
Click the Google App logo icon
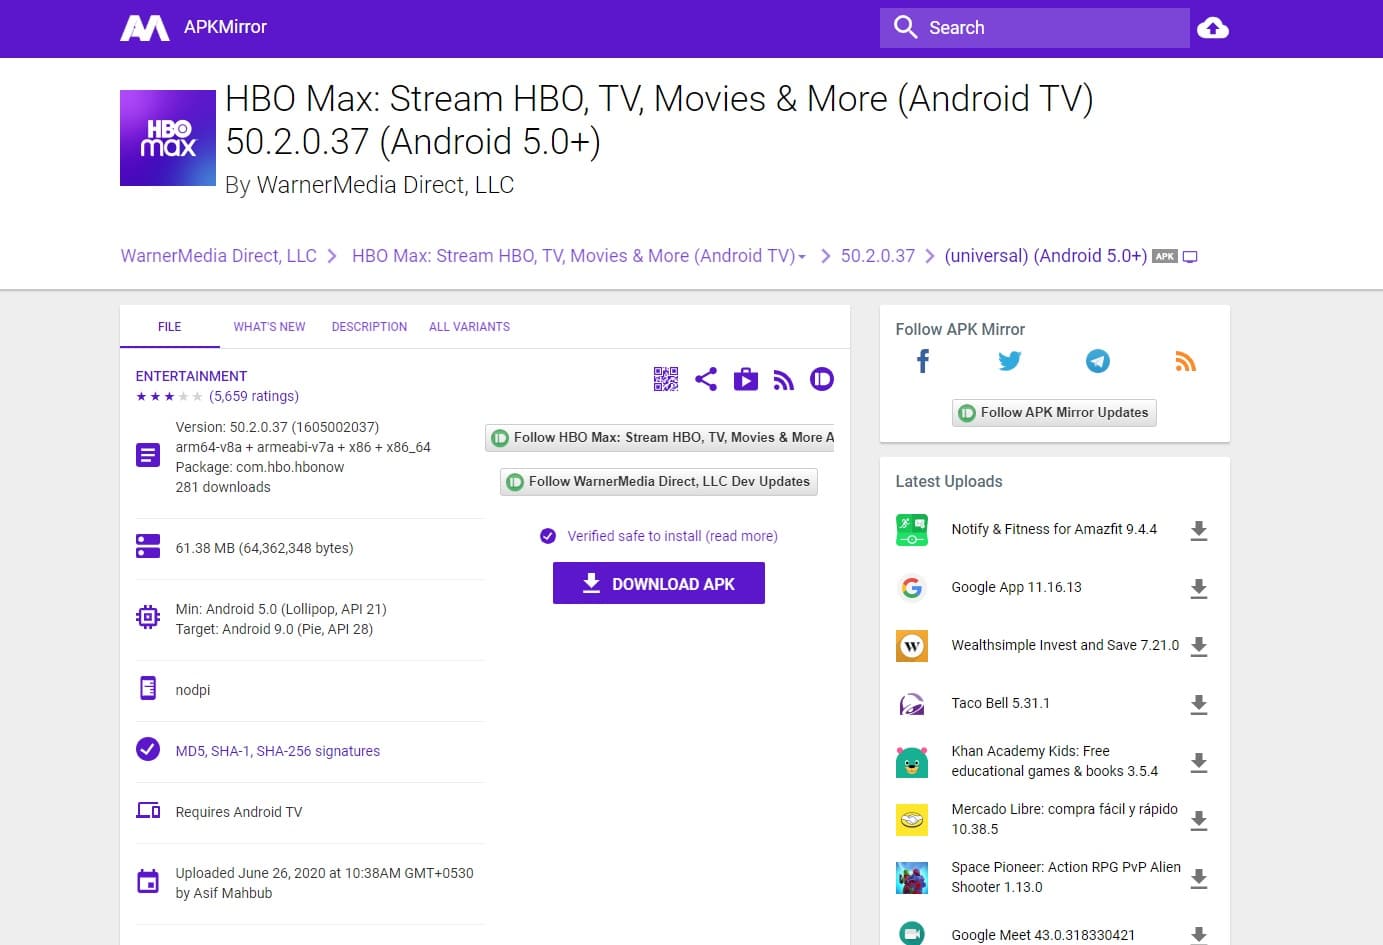912,588
